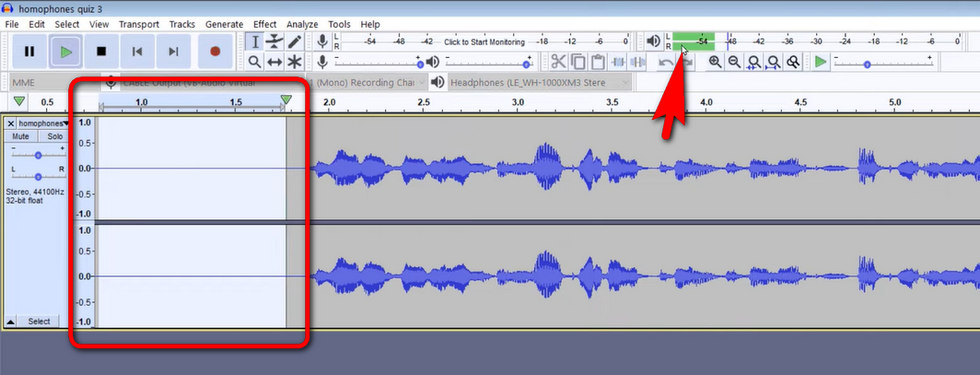
Task: Click the track Select button
Action: pyautogui.click(x=39, y=321)
